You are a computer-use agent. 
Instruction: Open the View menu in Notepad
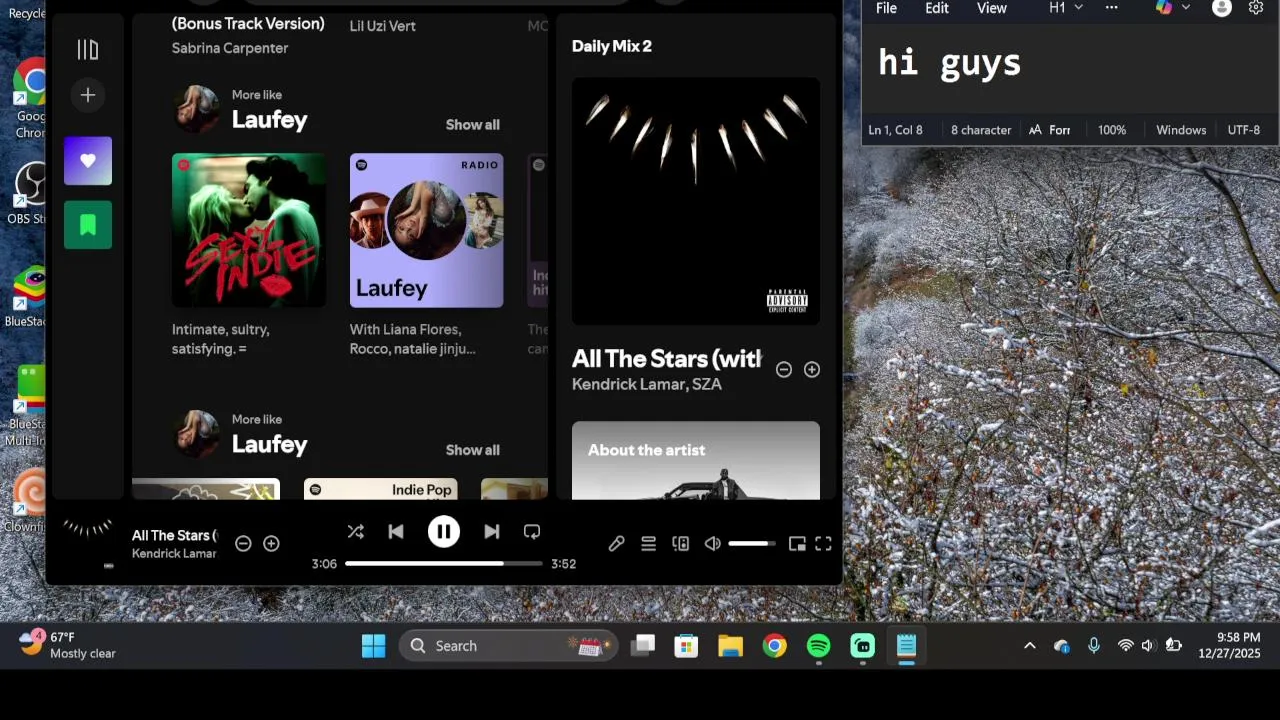click(x=992, y=8)
